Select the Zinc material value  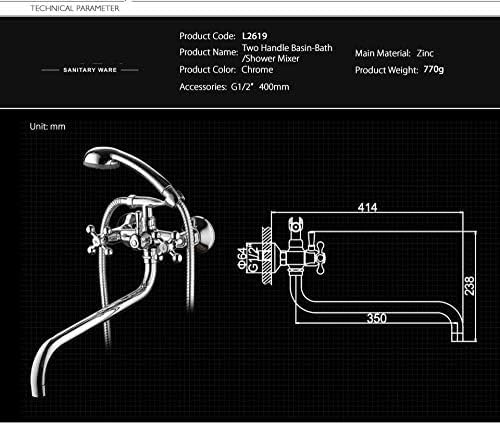[x=425, y=53]
